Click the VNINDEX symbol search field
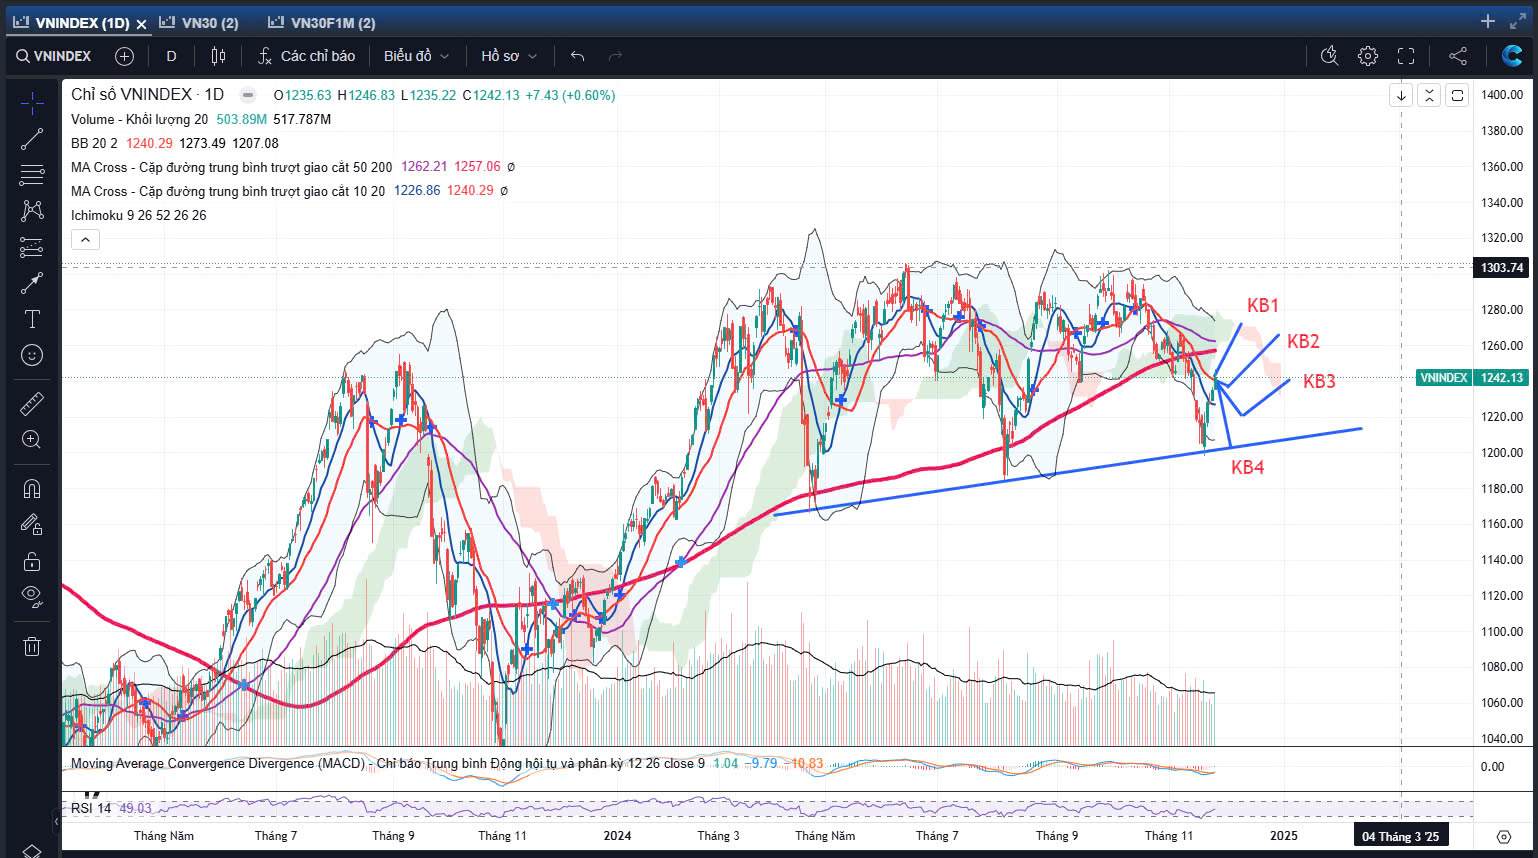 click(x=54, y=56)
